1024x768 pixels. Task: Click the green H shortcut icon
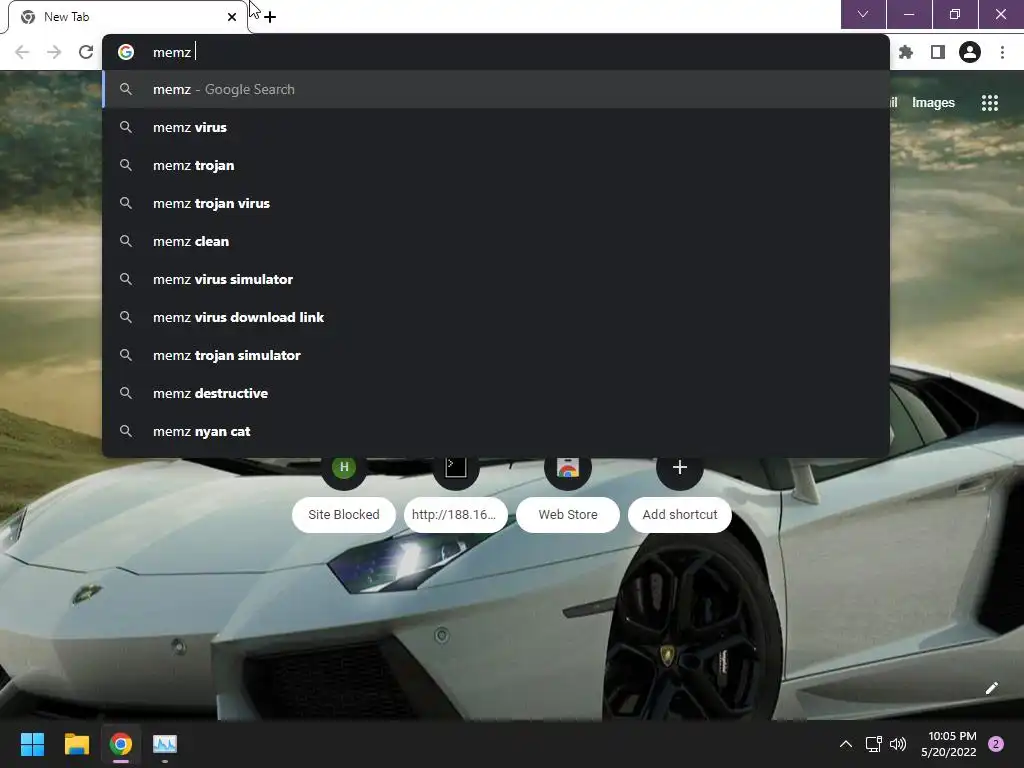click(x=344, y=467)
